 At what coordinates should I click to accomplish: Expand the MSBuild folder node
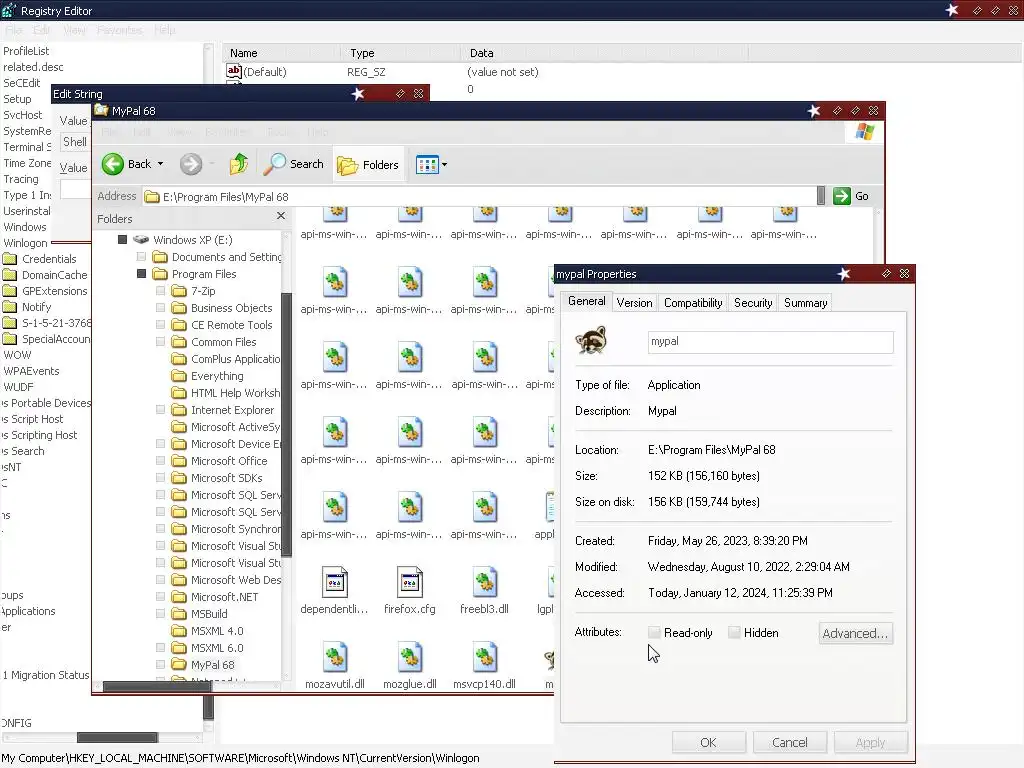161,613
